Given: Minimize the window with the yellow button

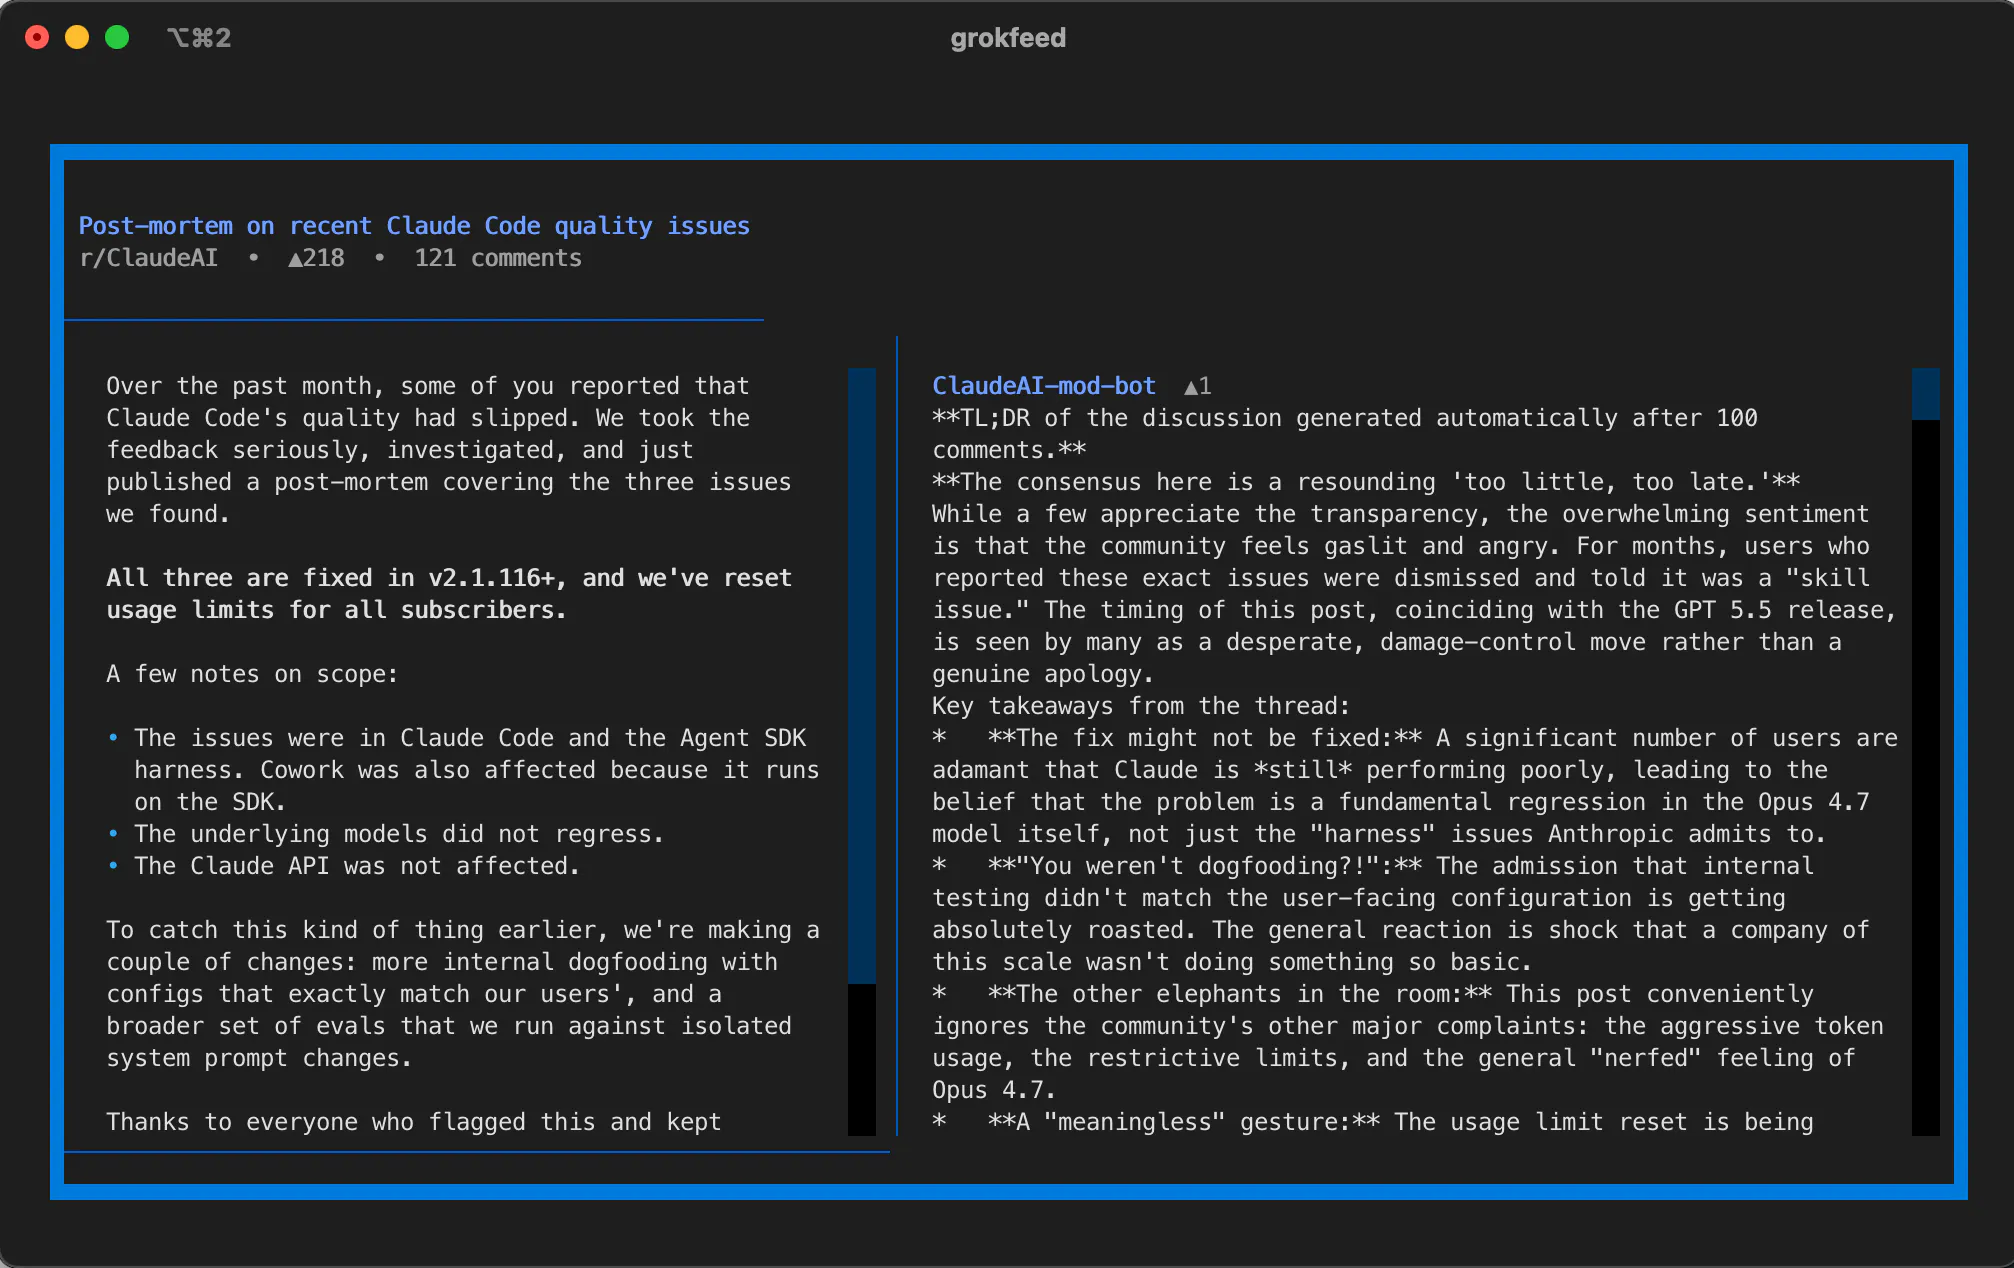Looking at the screenshot, I should (x=77, y=38).
